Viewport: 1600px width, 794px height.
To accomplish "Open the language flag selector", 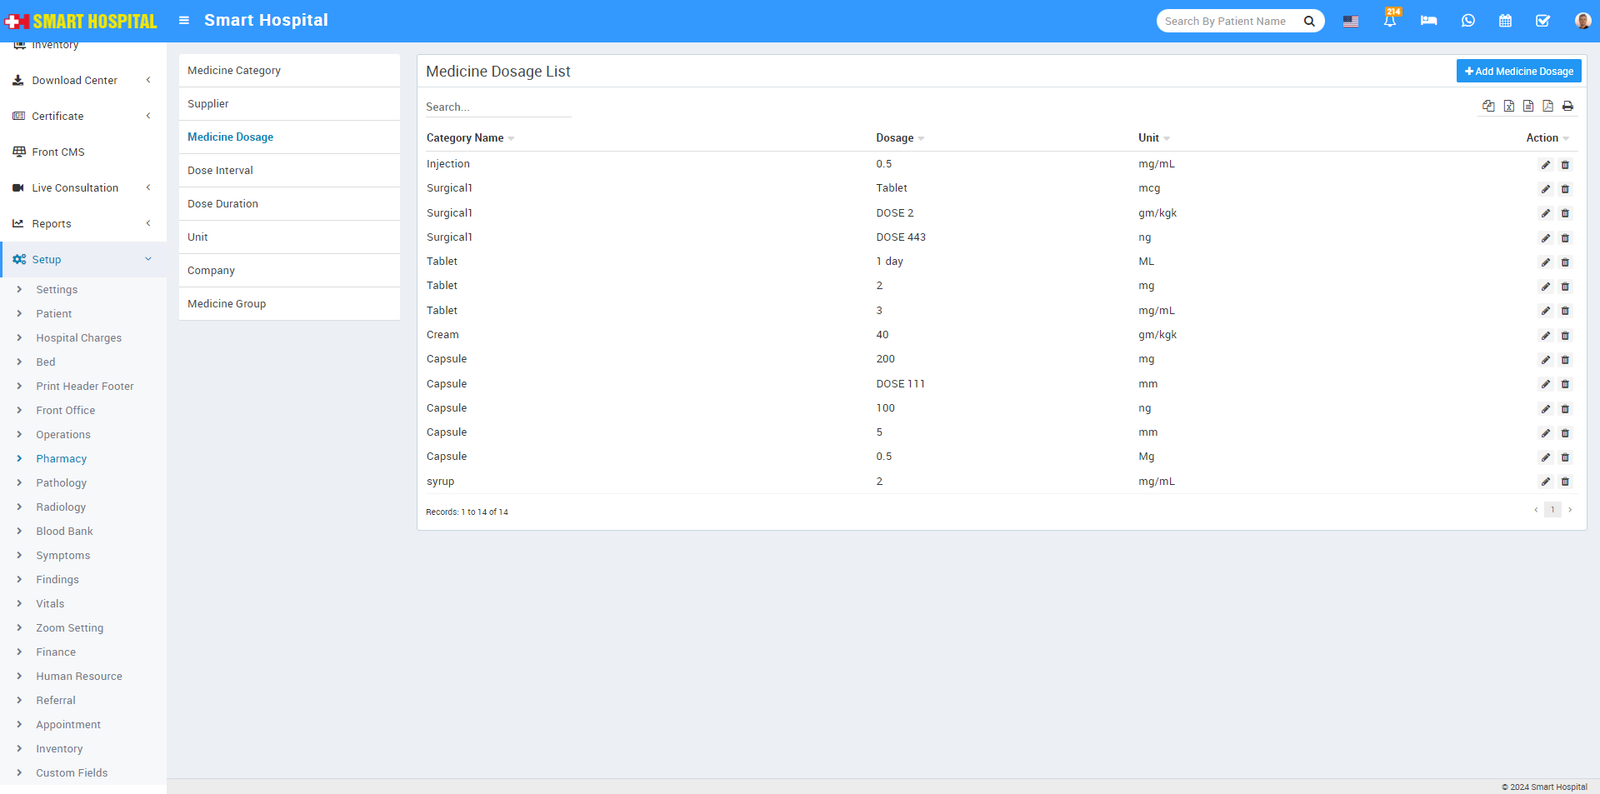I will click(x=1350, y=21).
